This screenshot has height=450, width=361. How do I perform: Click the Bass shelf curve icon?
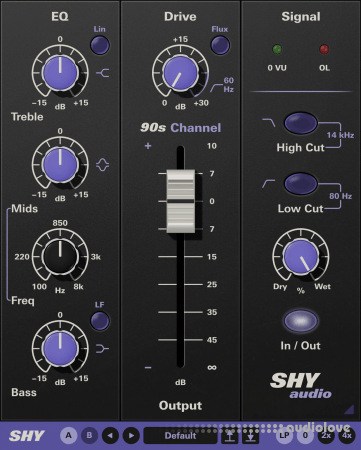[103, 349]
